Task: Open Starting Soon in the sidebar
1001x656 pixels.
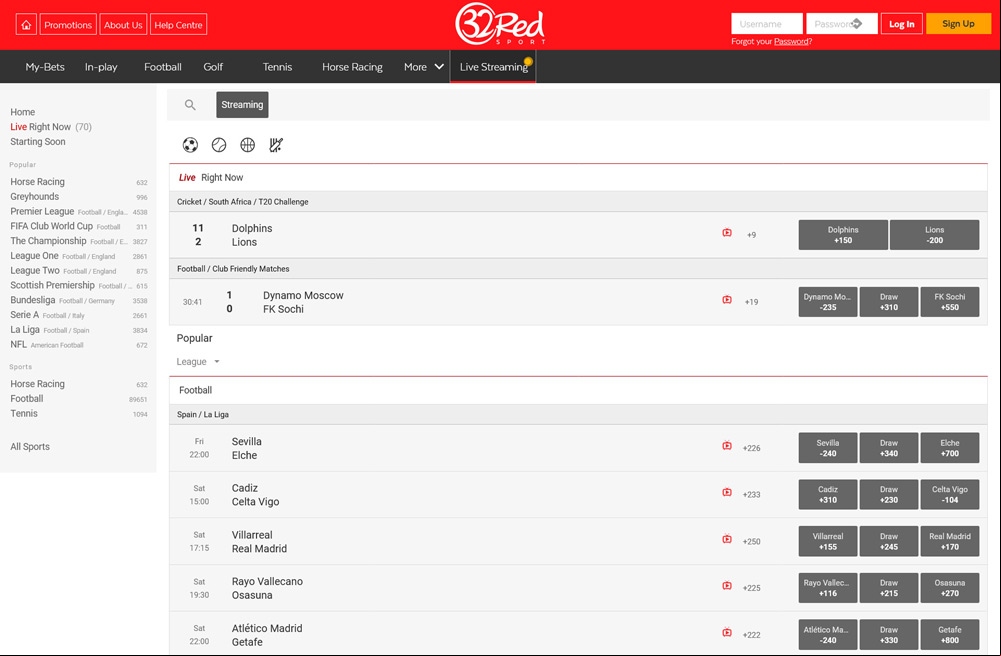Action: tap(38, 142)
